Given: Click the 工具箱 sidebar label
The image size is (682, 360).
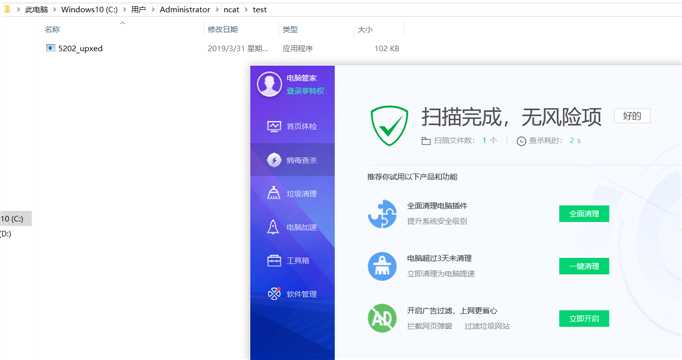Looking at the screenshot, I should click(298, 260).
